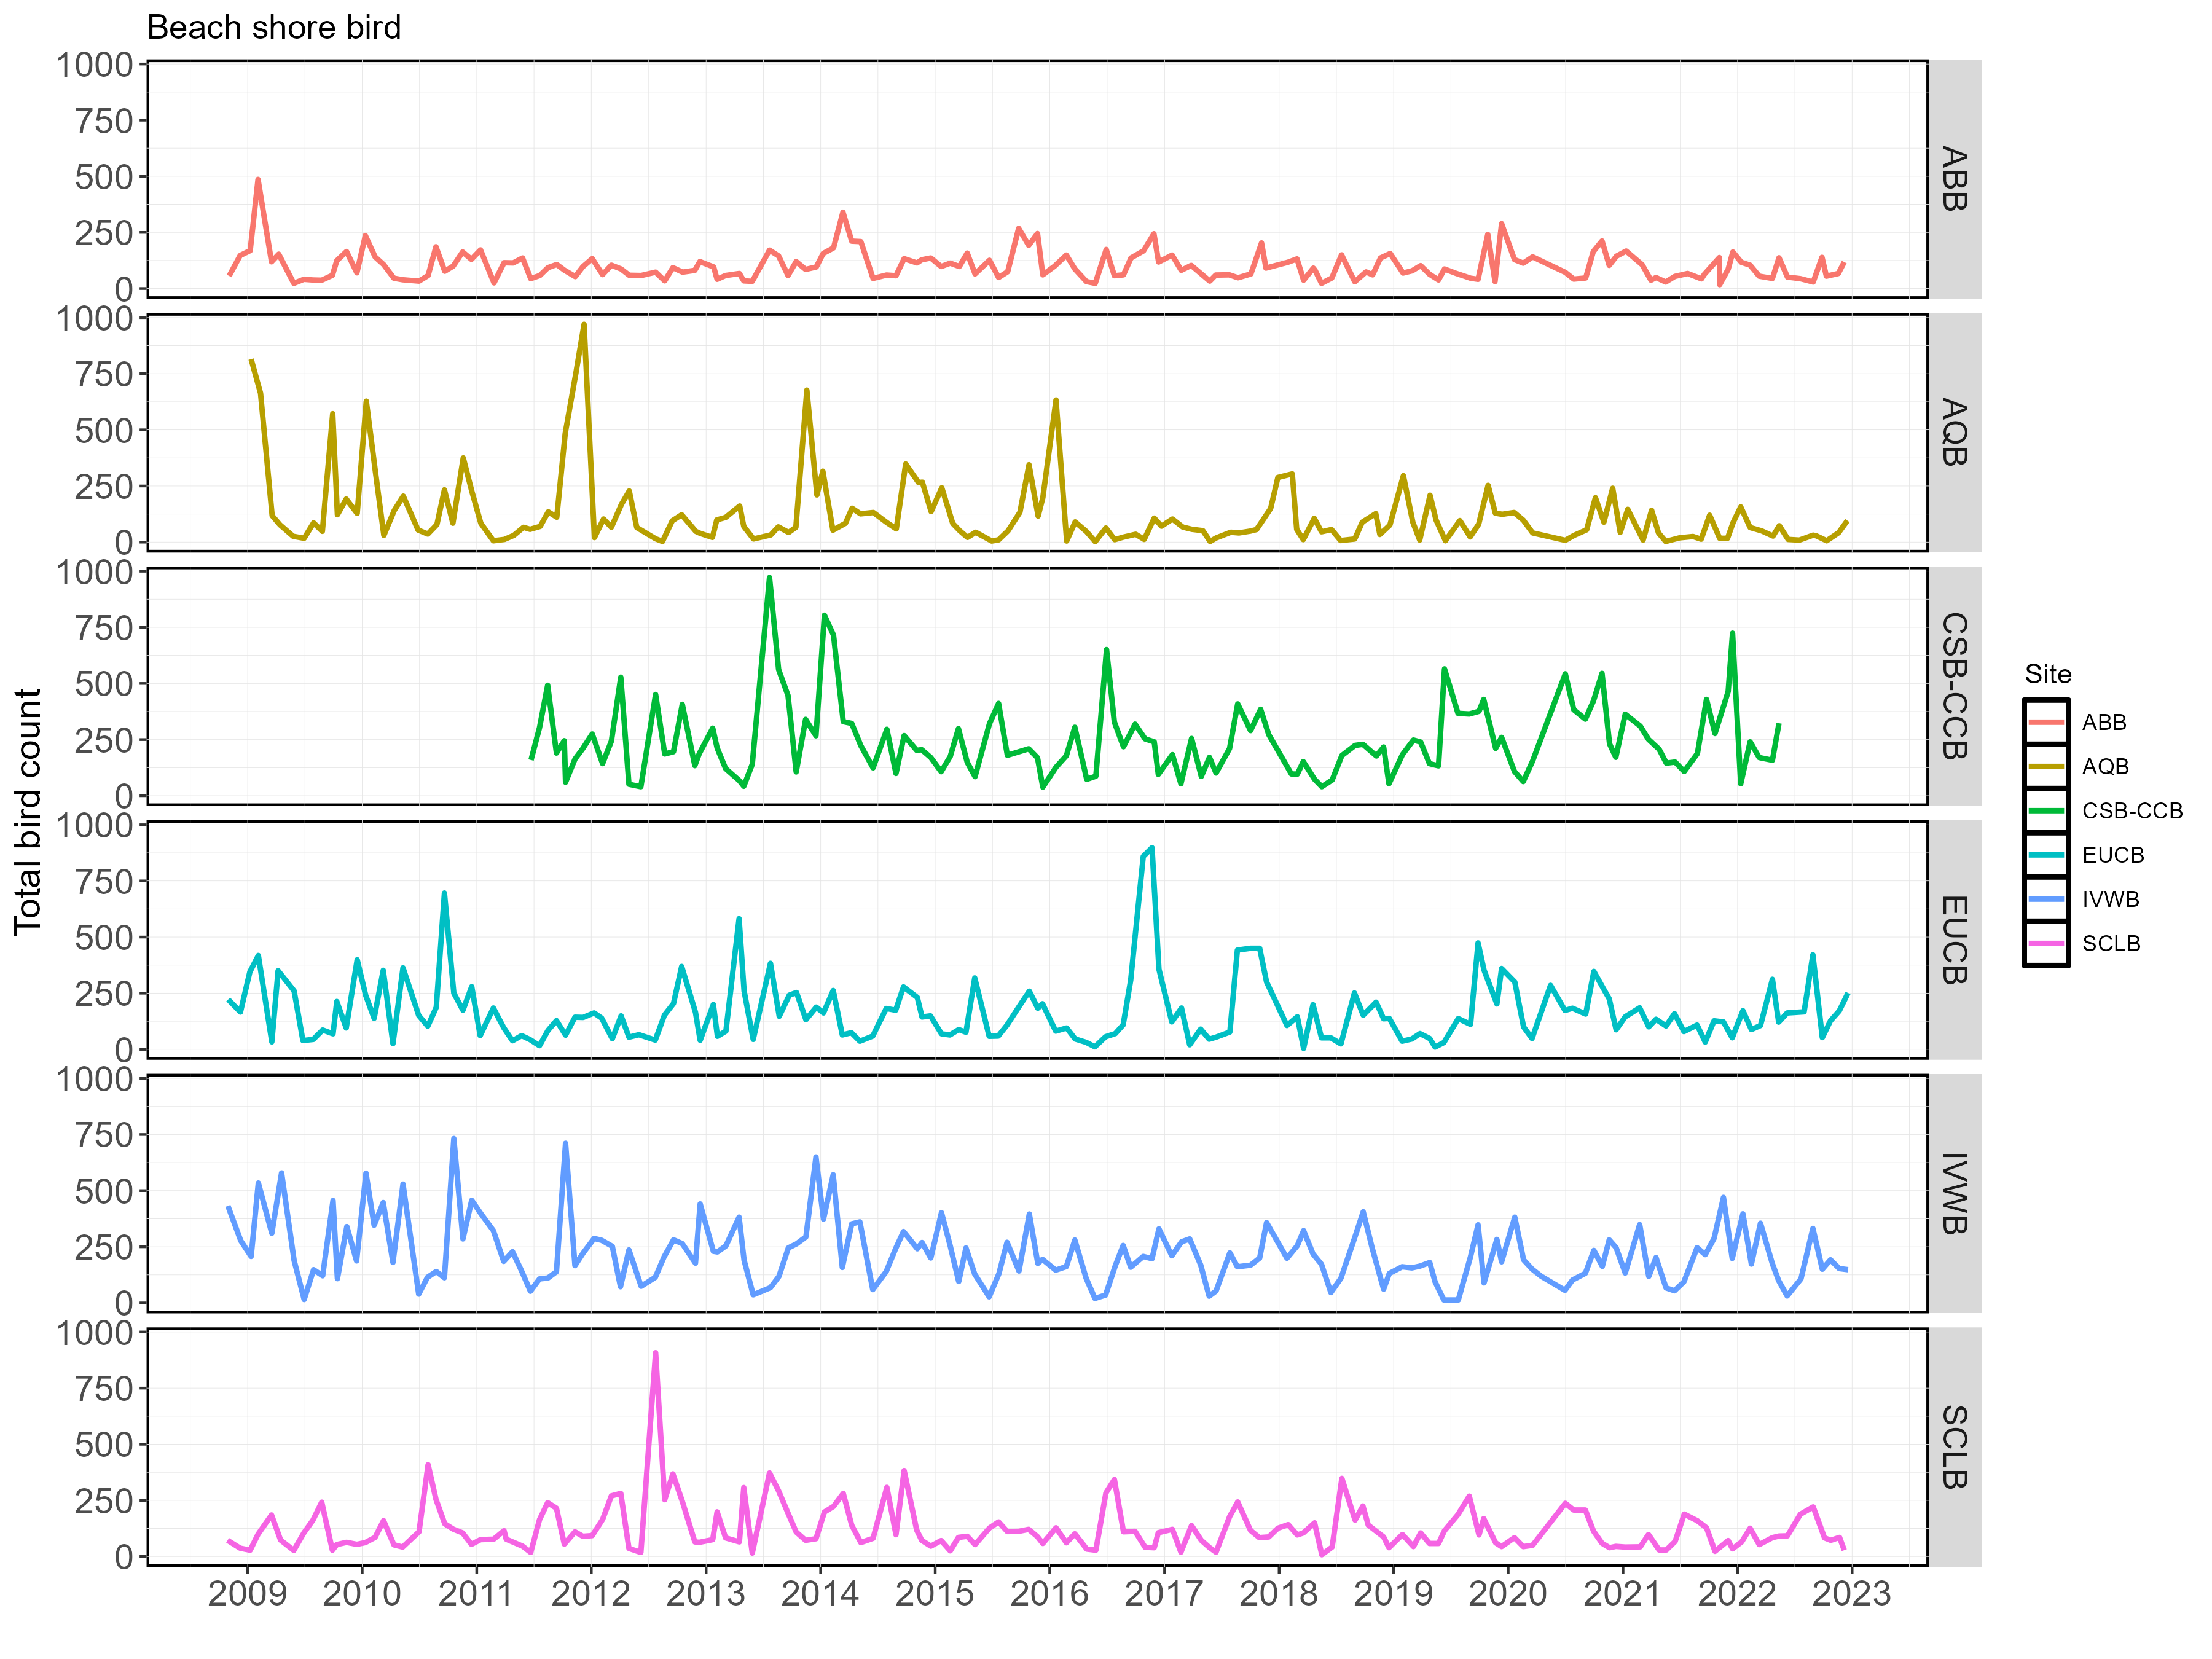
Task: Click the 2017 x-axis tick label
Action: pos(1164,1594)
